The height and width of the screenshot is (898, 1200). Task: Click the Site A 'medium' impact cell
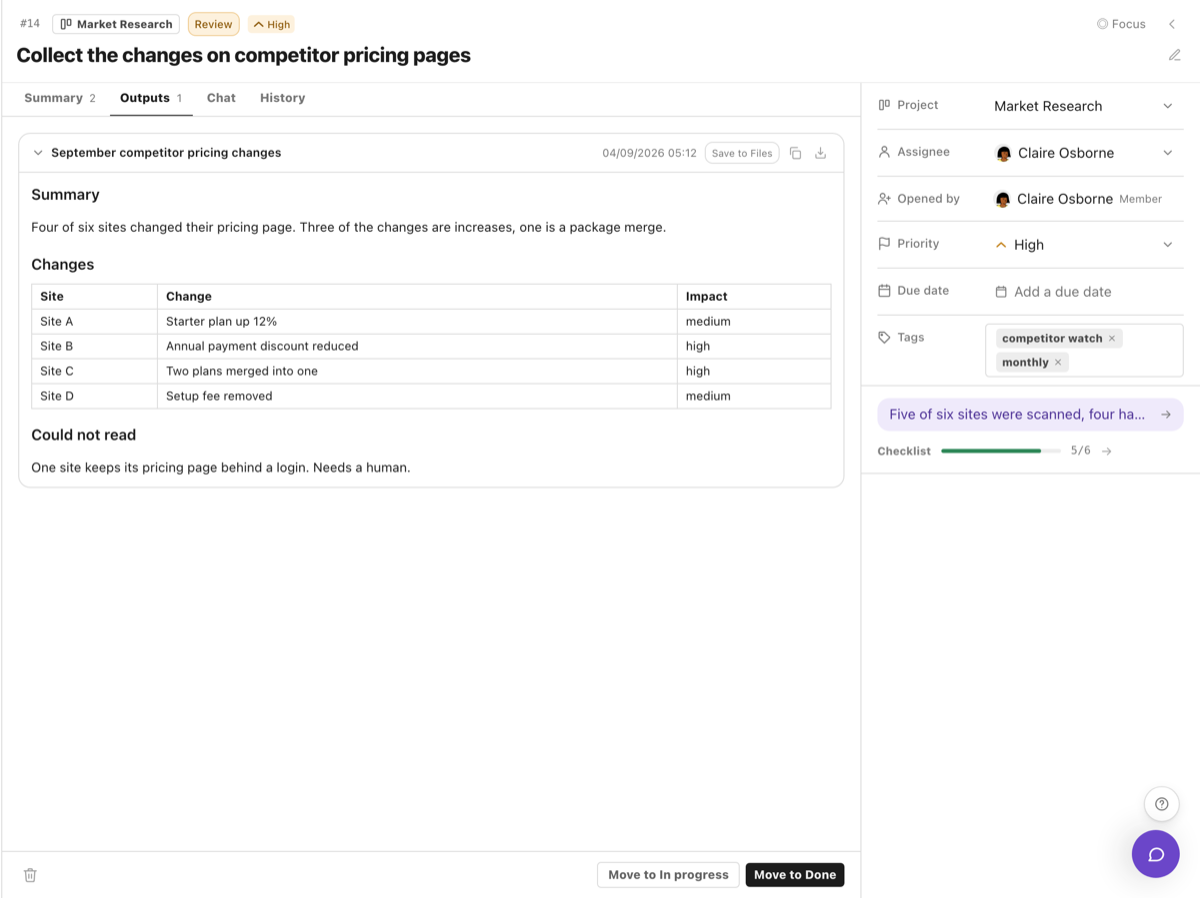point(754,322)
